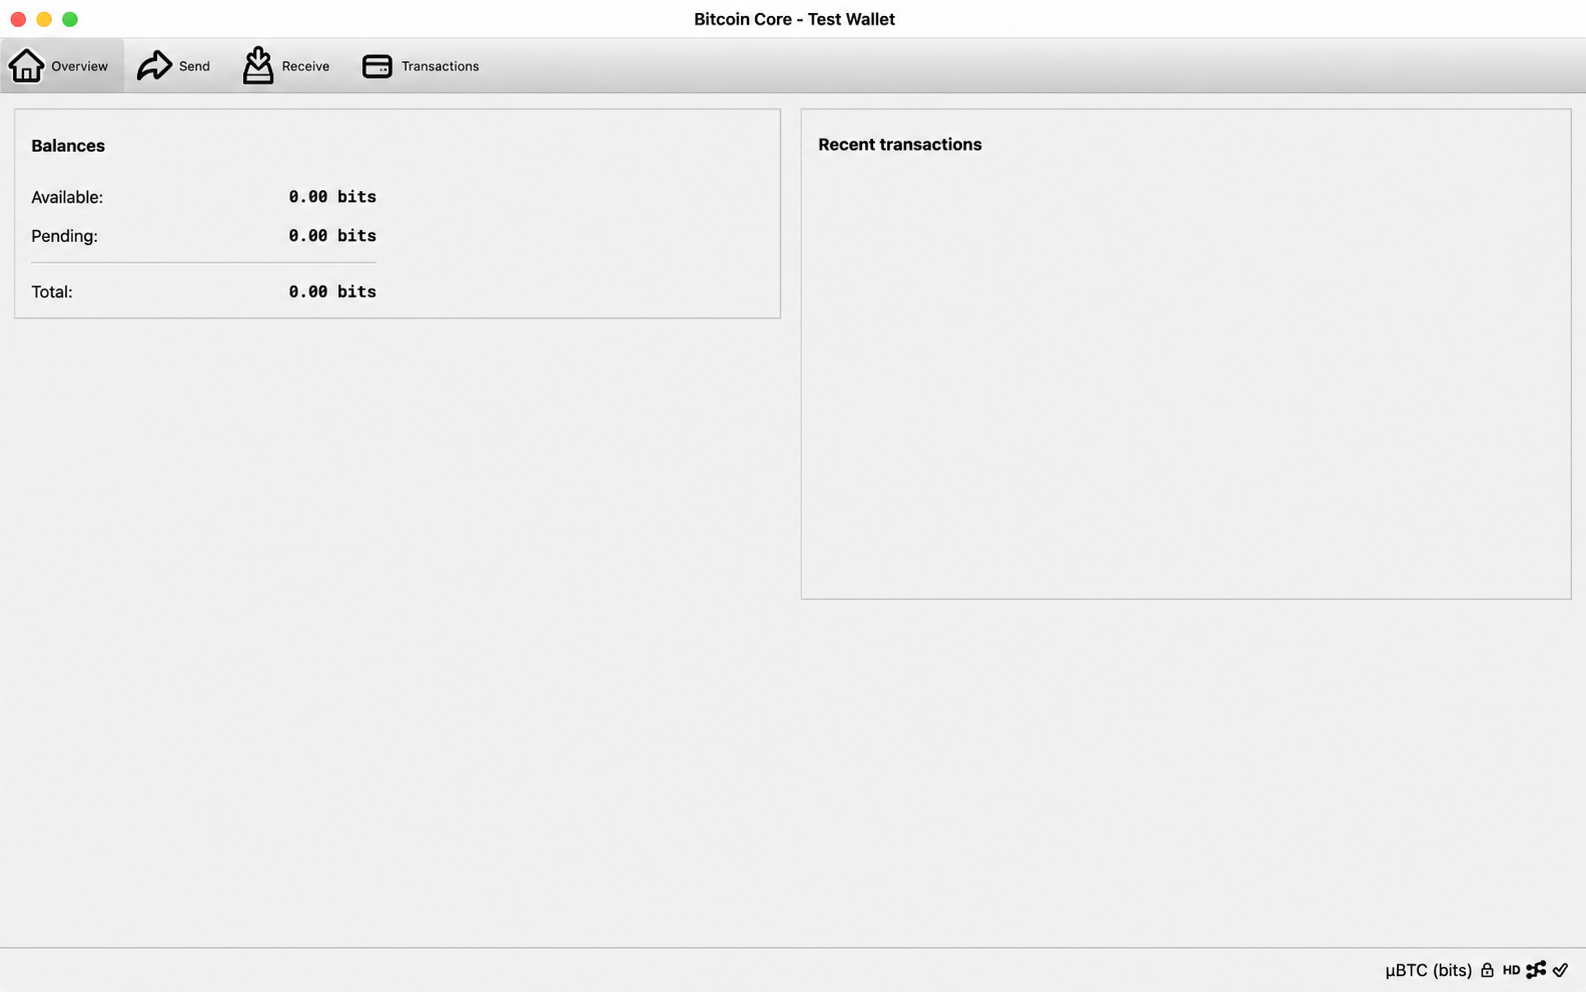The height and width of the screenshot is (992, 1586).
Task: Maximize the Bitcoin Core window
Action: click(70, 19)
